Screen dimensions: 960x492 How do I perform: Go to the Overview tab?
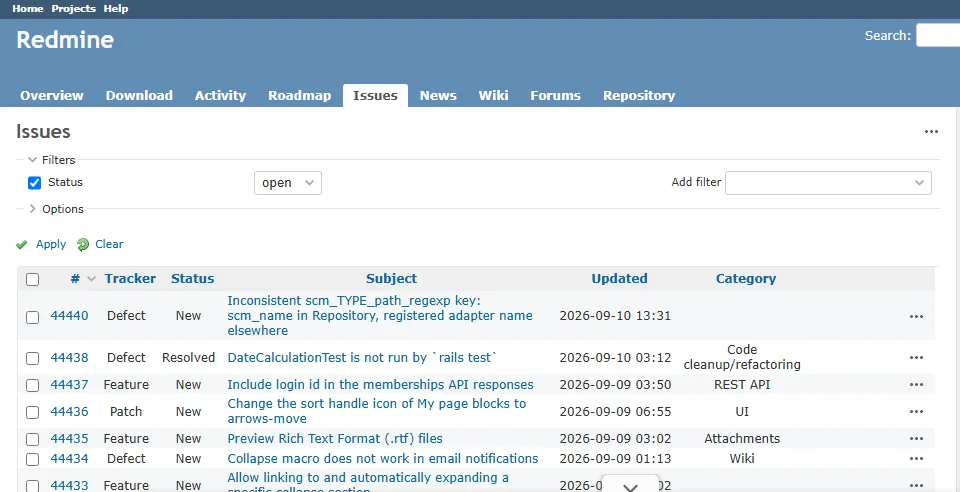point(52,95)
